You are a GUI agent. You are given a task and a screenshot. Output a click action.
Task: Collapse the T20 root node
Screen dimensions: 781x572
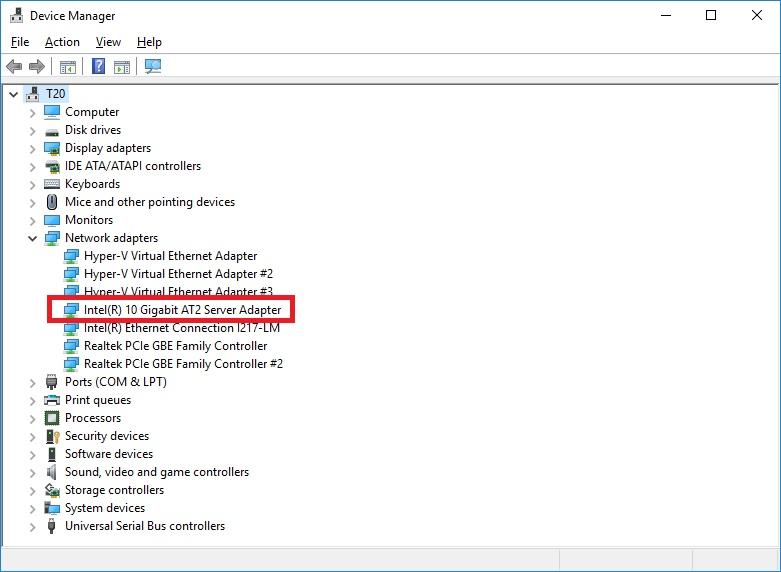[13, 94]
